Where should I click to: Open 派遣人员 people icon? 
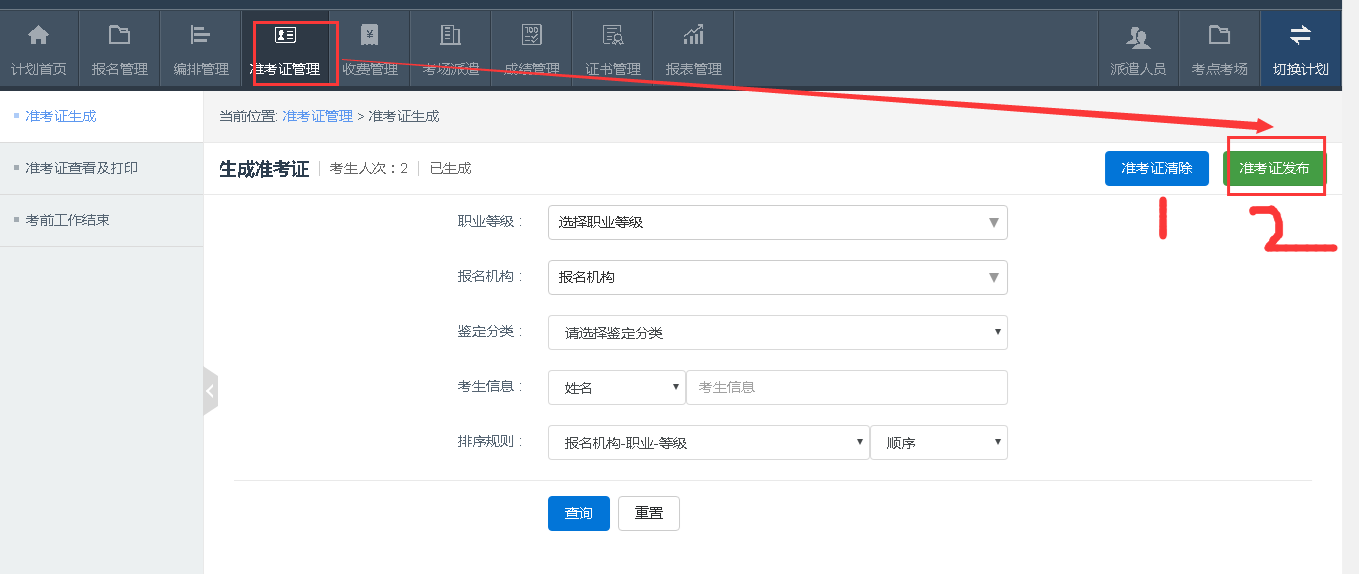pos(1138,37)
